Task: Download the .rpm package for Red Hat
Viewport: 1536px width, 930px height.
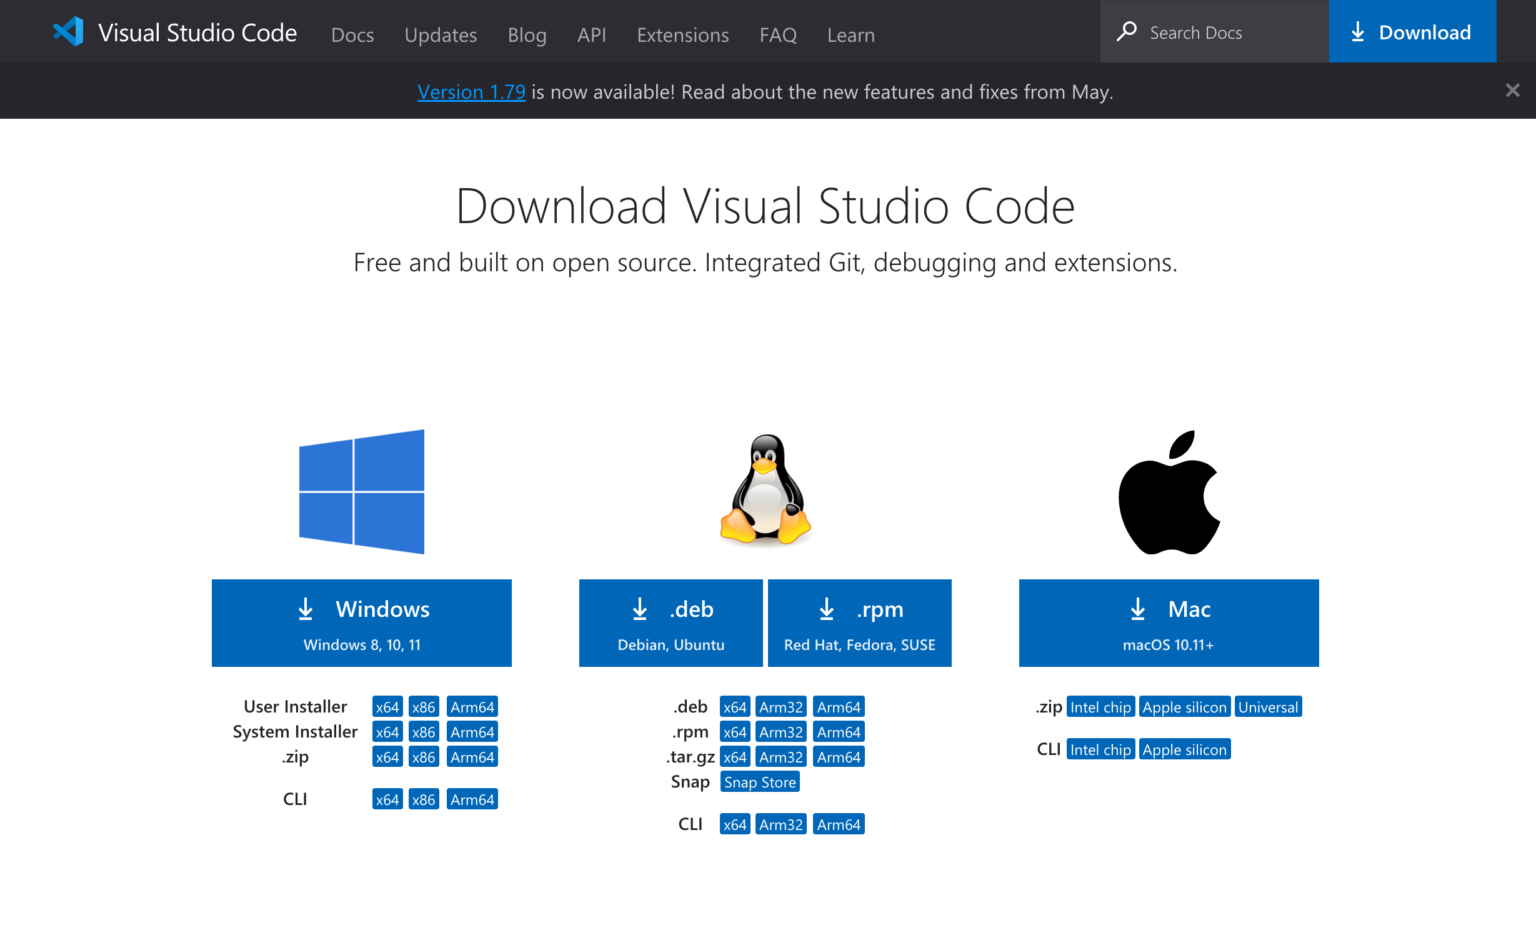Action: tap(859, 622)
